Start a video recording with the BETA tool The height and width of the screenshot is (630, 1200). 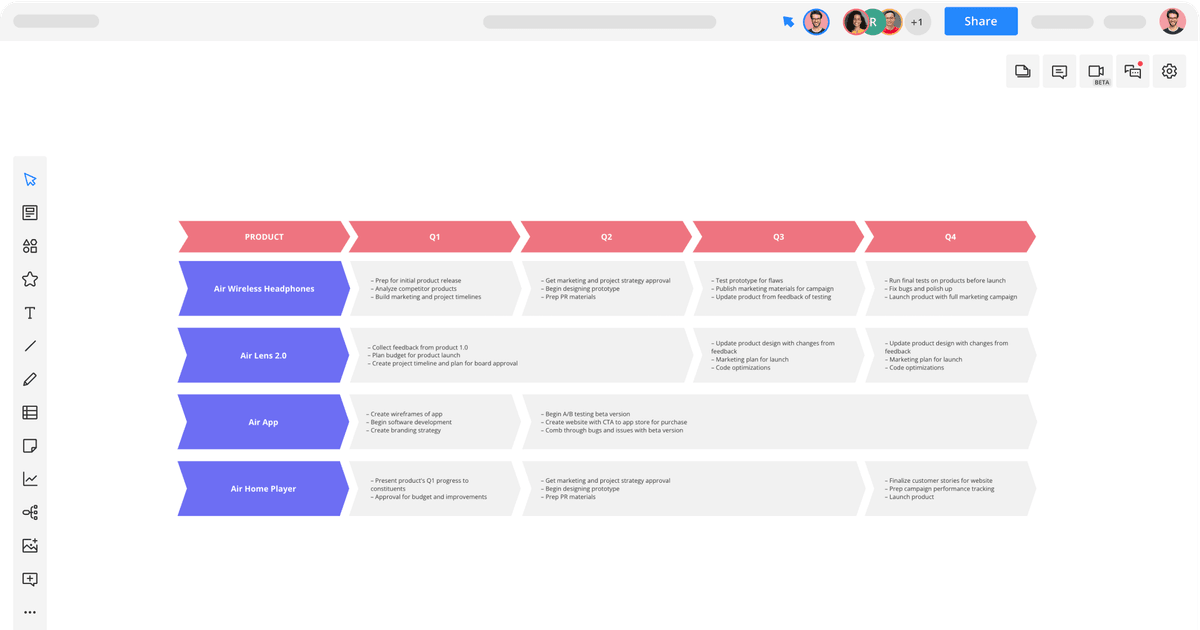pos(1095,71)
